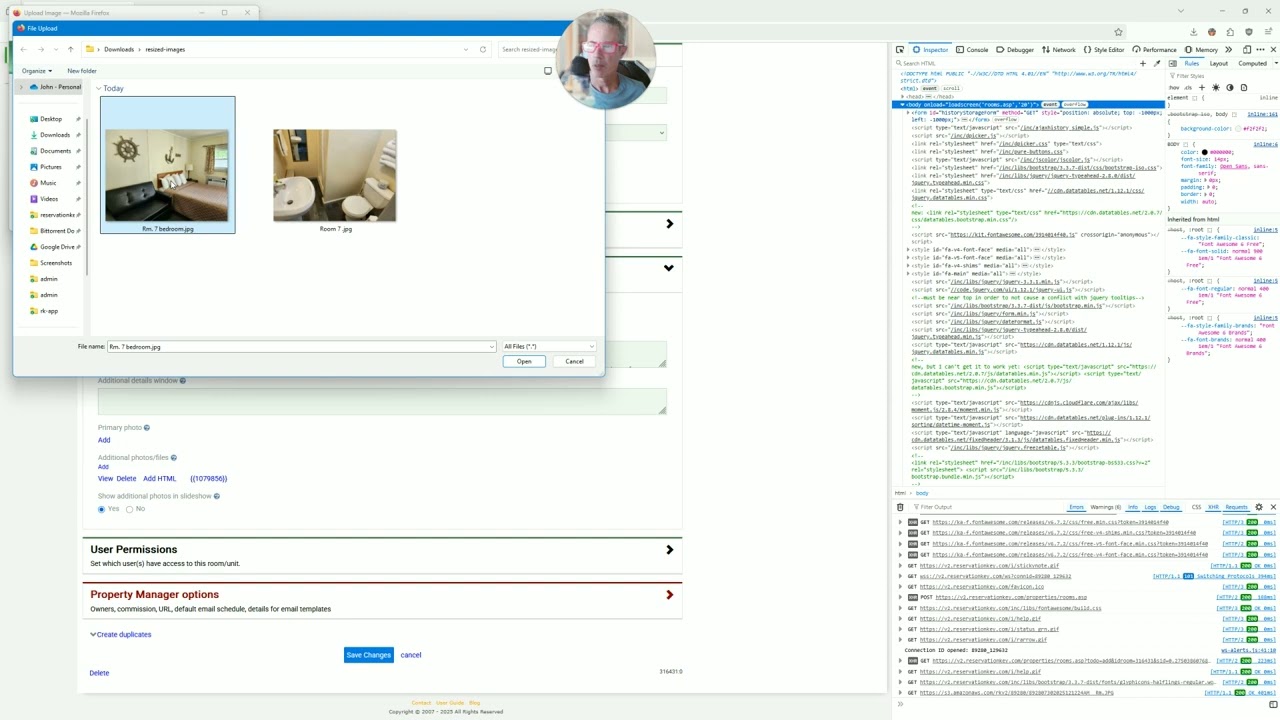Viewport: 1280px width, 720px height.
Task: Click Cancel button in File Upload
Action: pos(574,362)
